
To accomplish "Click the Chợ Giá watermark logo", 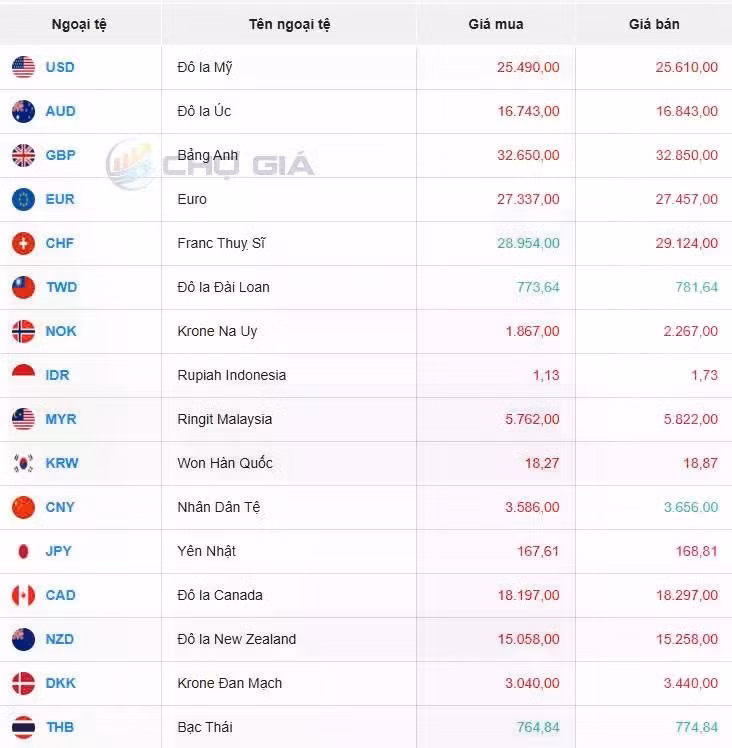I will (210, 165).
